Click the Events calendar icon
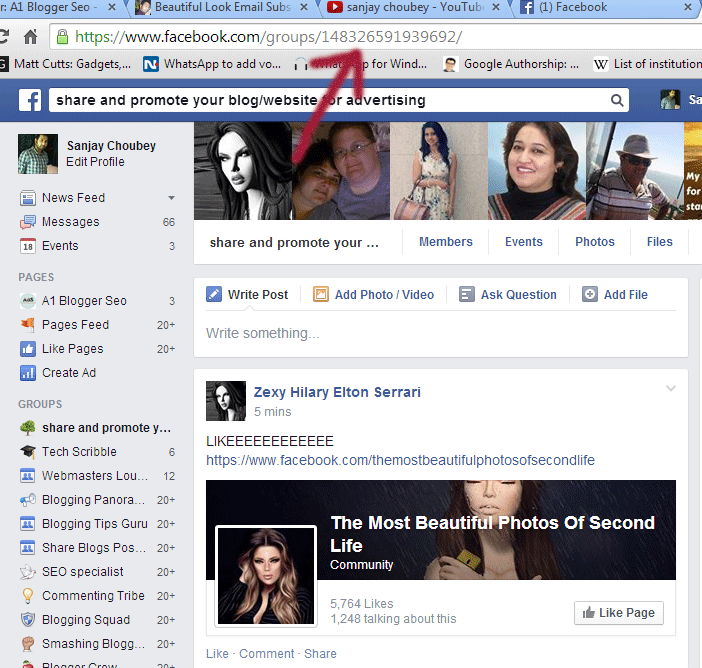The image size is (702, 668). [28, 246]
